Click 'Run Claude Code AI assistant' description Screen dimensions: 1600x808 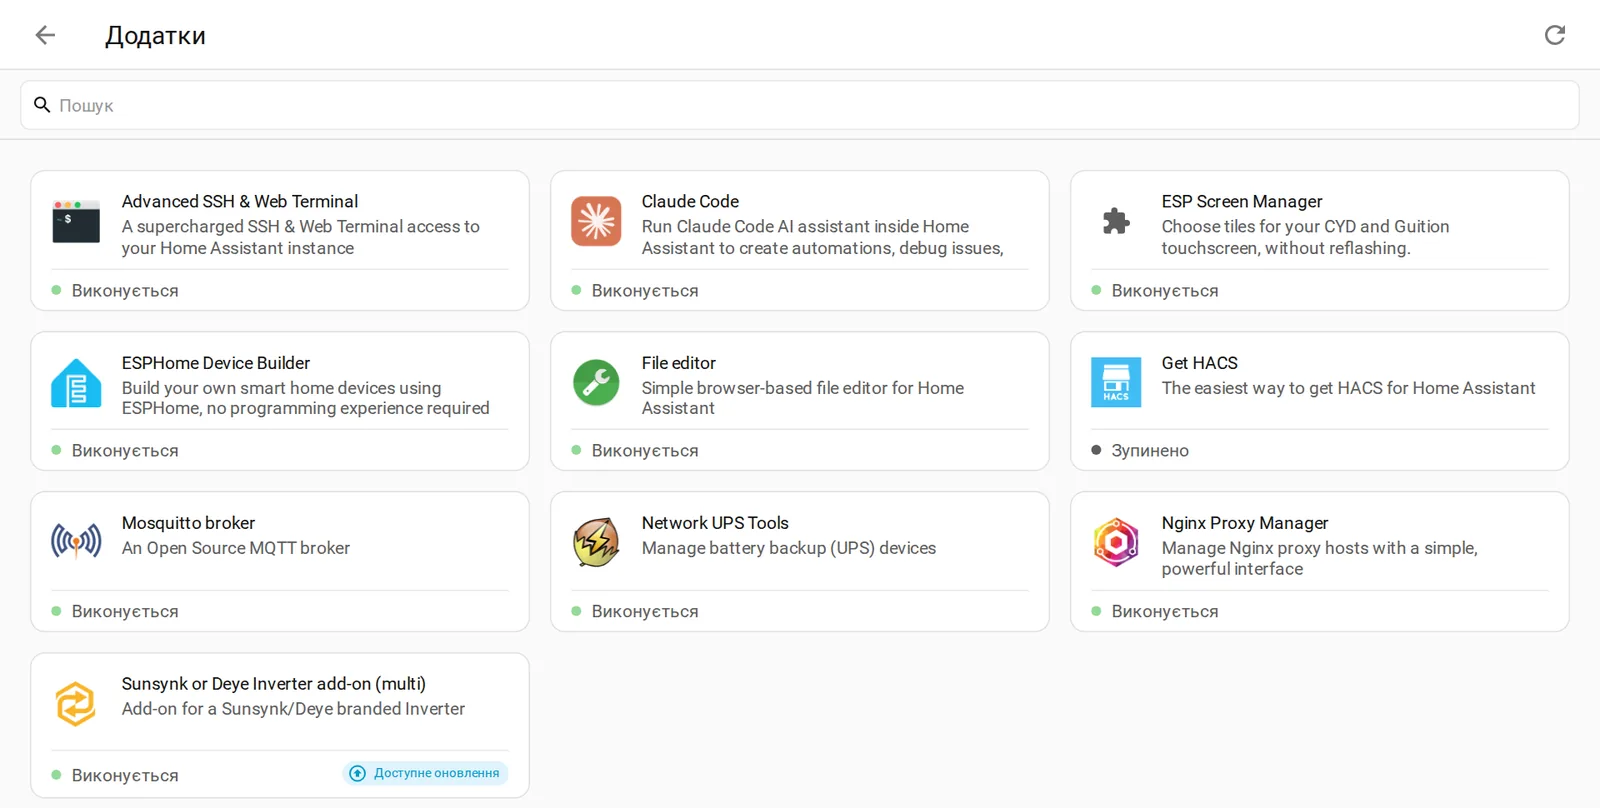[x=822, y=237]
